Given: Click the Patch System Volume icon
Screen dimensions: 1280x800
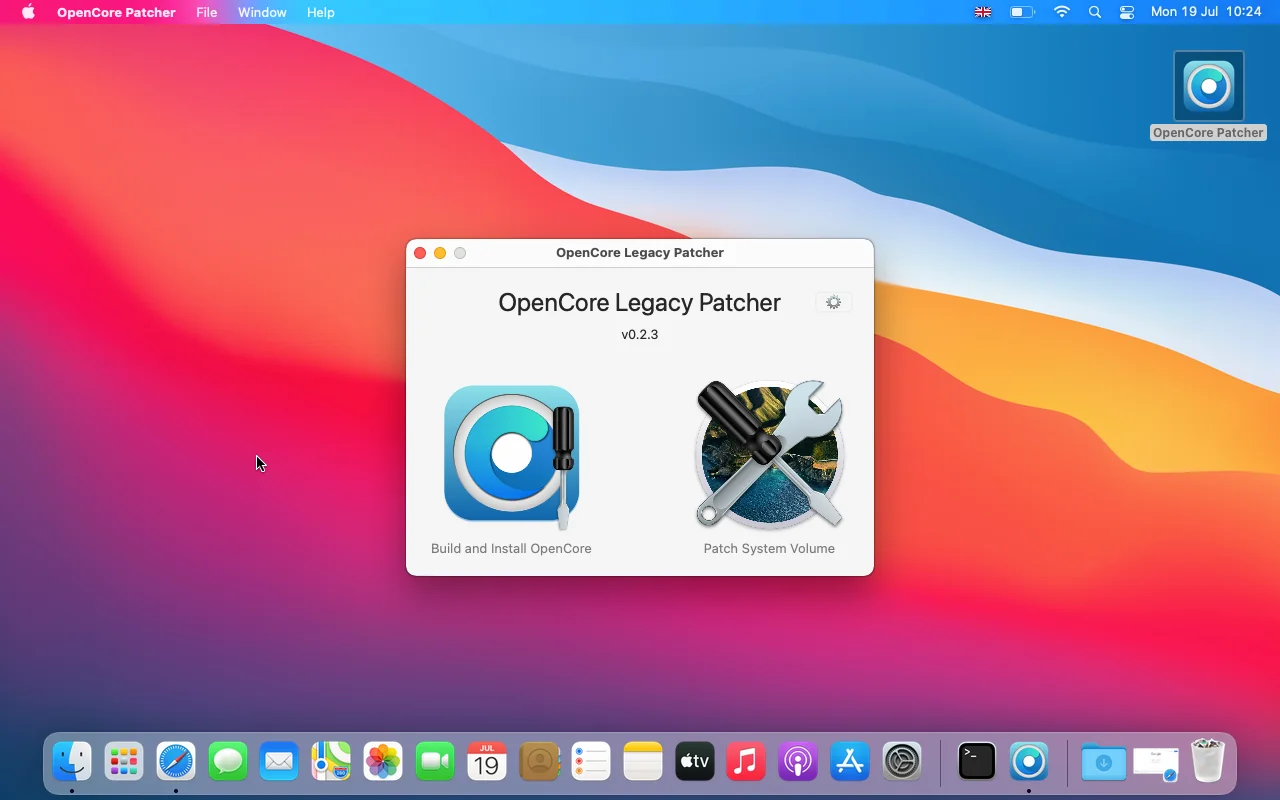Looking at the screenshot, I should pos(769,456).
